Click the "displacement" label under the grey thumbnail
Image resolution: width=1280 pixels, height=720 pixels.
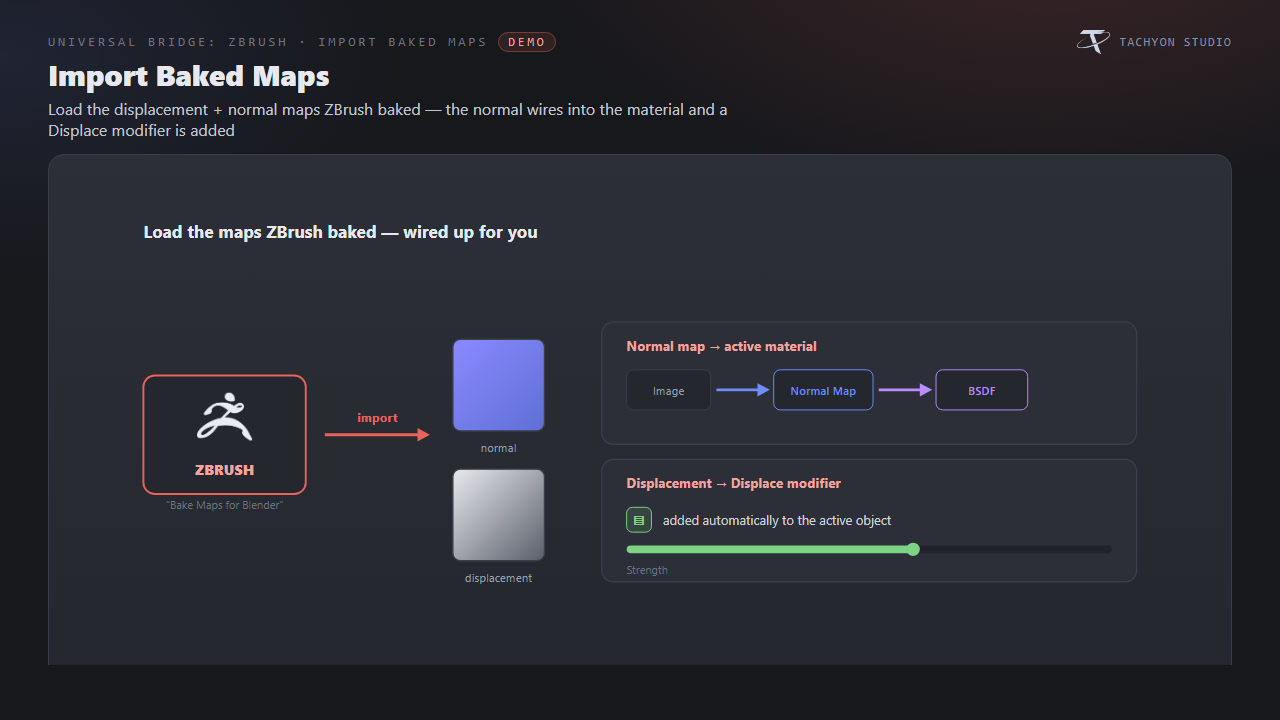point(498,578)
